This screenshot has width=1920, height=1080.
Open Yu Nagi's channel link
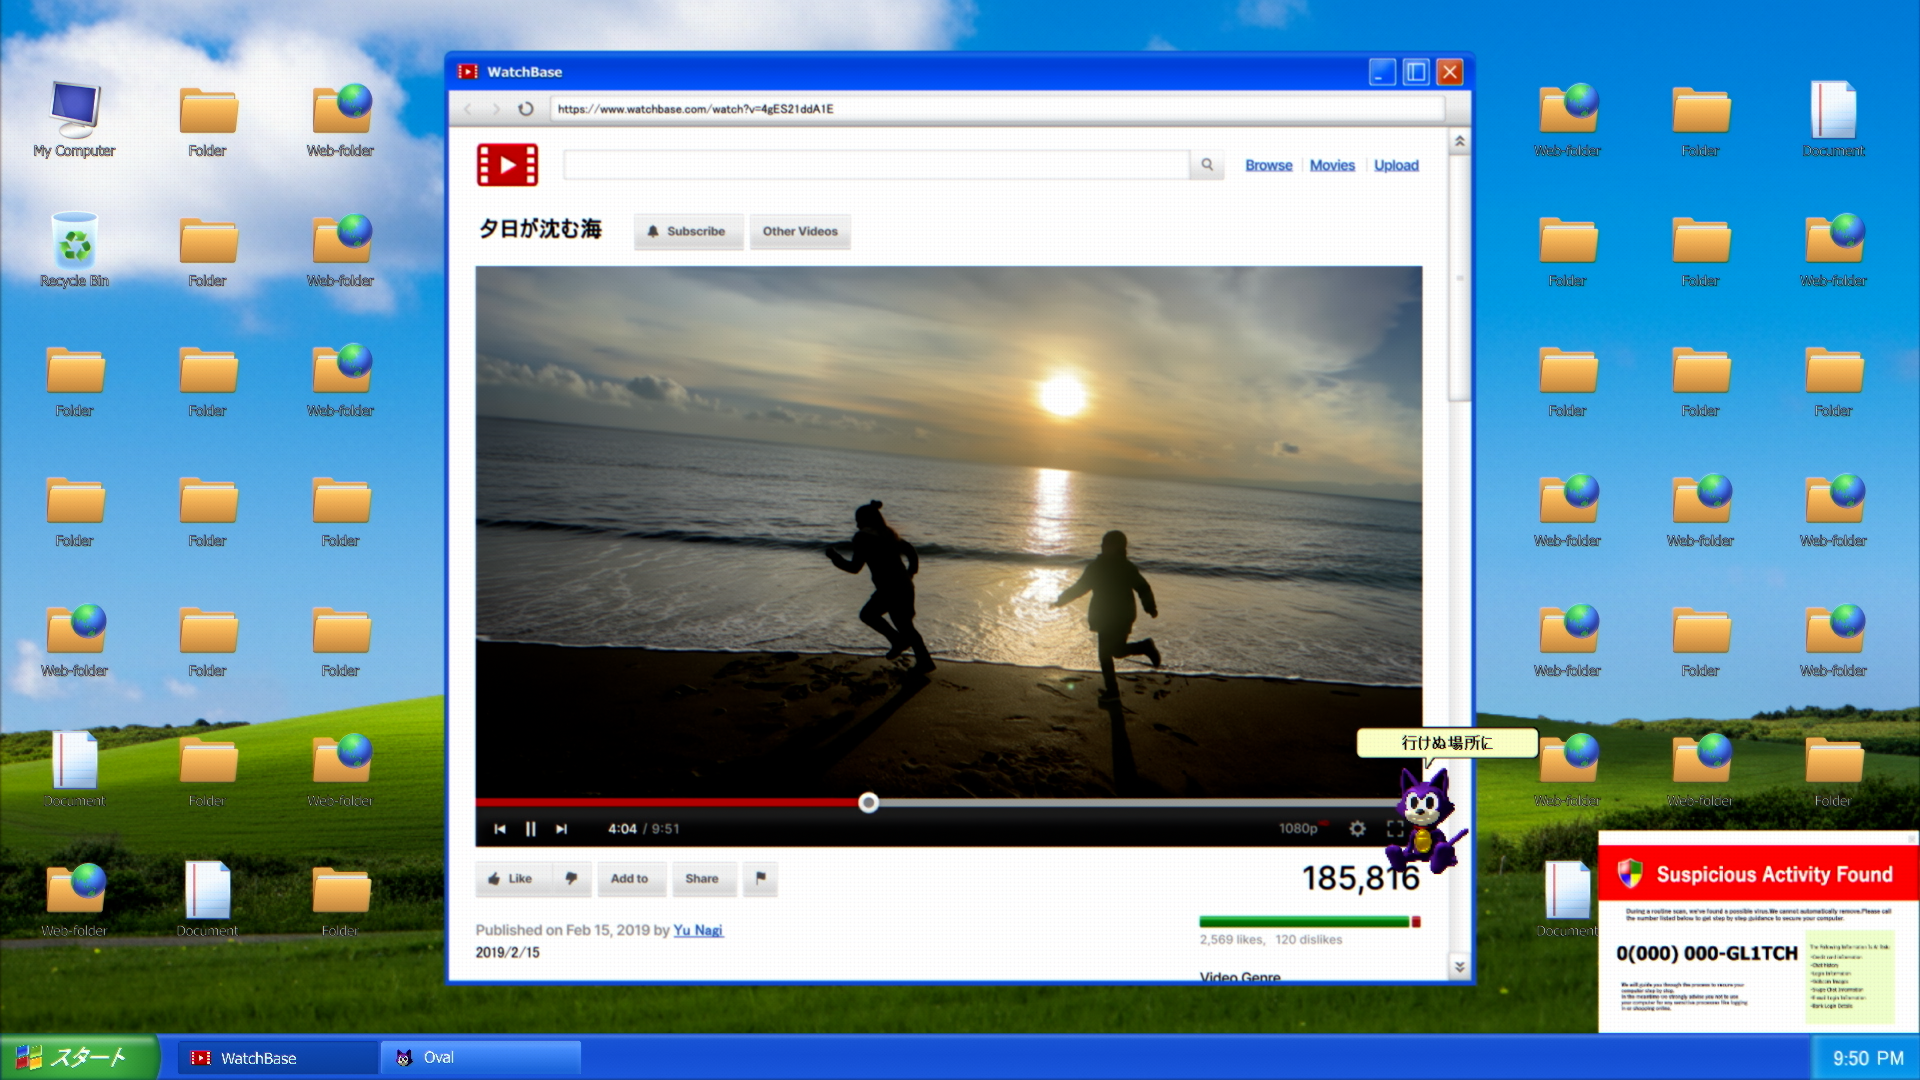tap(697, 930)
